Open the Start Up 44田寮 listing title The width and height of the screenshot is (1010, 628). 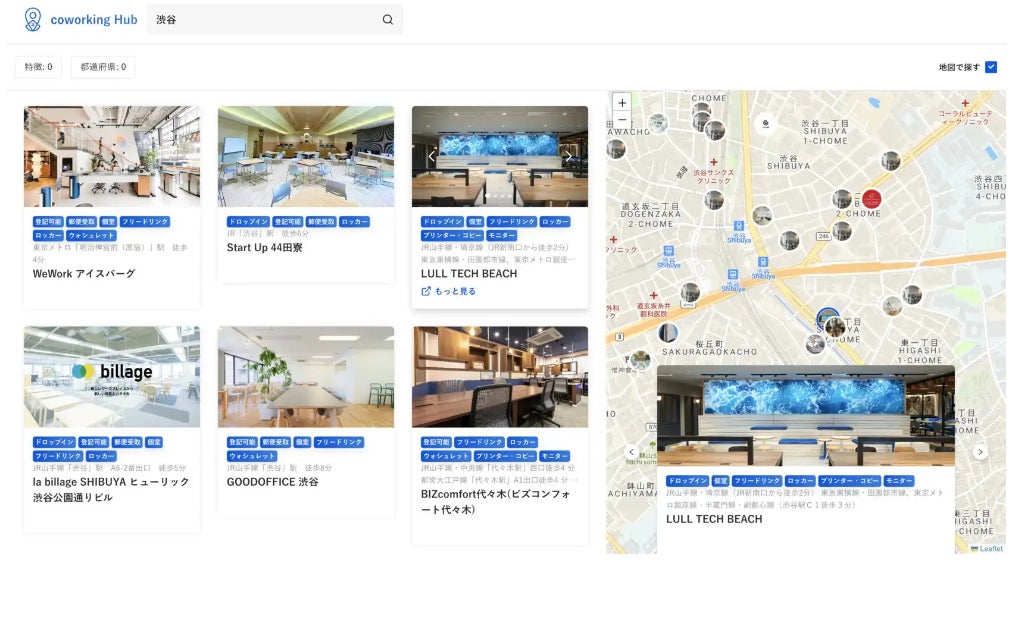pyautogui.click(x=264, y=247)
